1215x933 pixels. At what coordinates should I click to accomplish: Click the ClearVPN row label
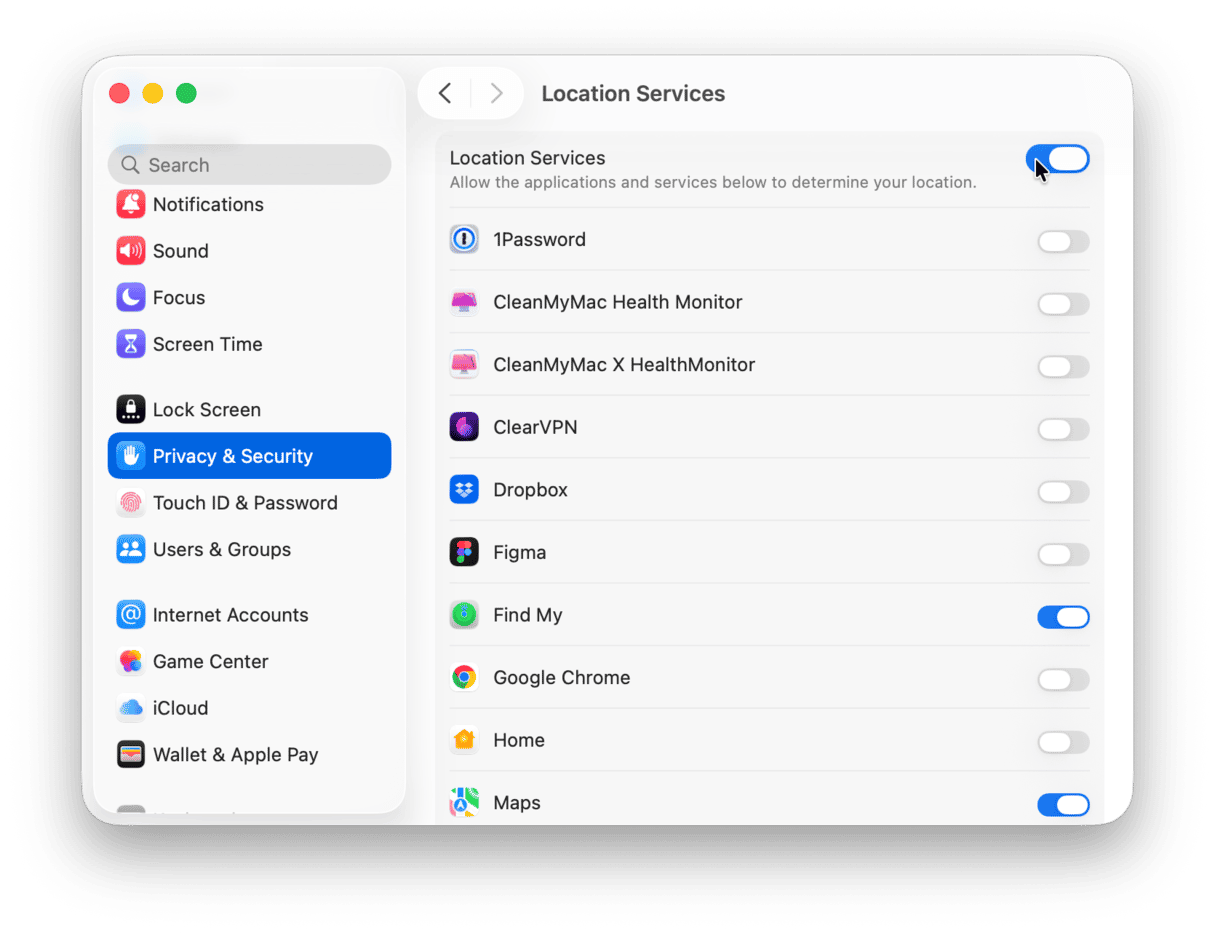tap(535, 427)
